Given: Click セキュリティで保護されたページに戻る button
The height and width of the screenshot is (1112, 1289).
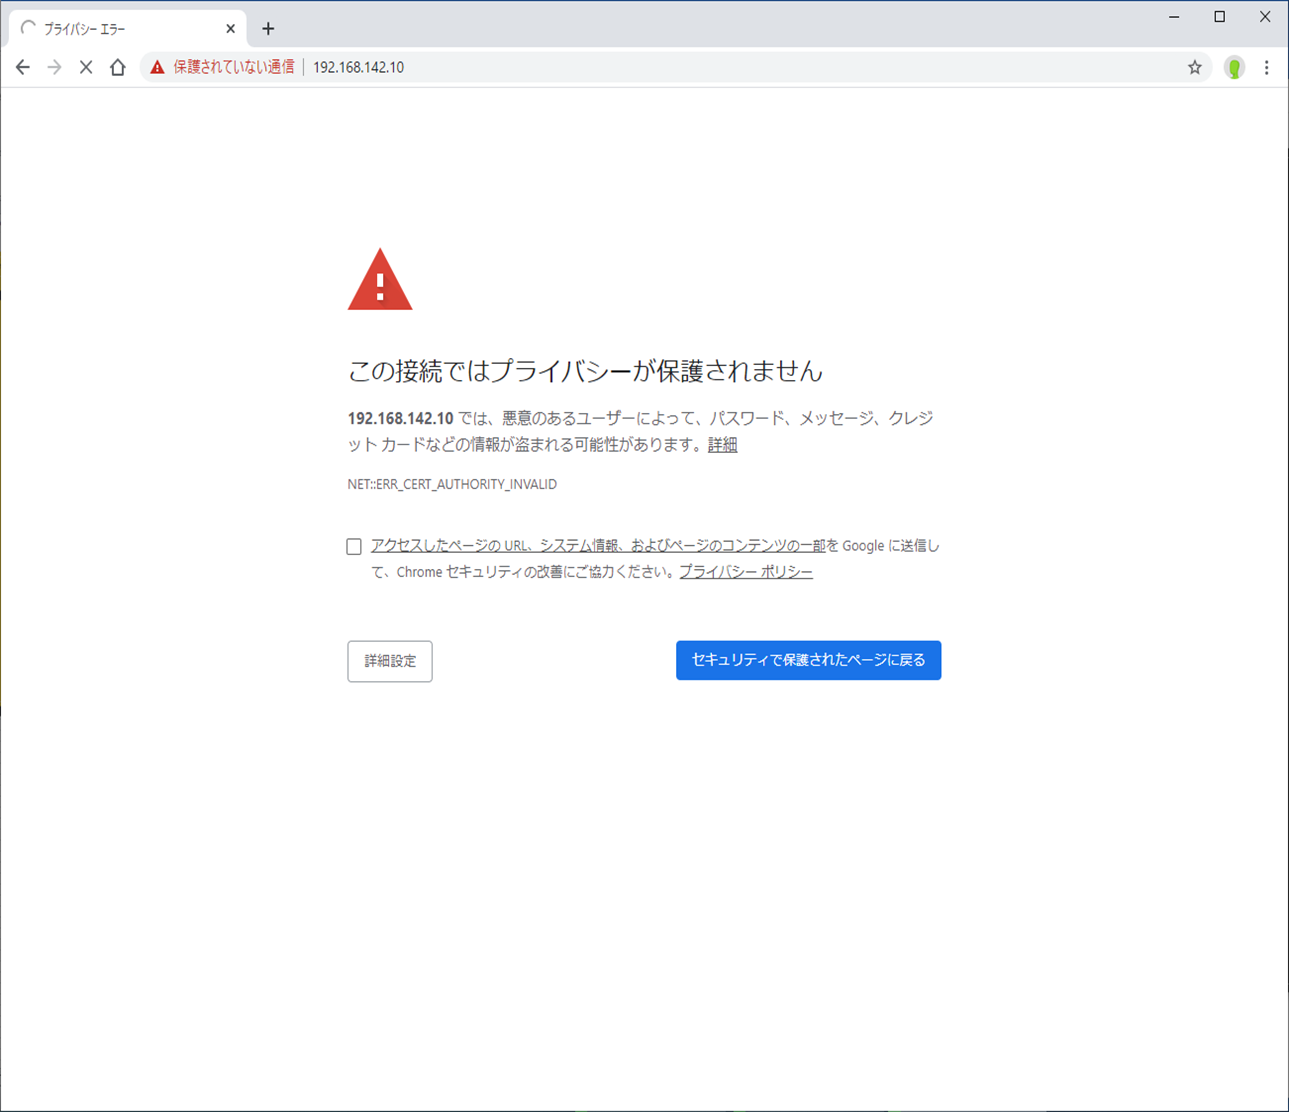Looking at the screenshot, I should click(808, 660).
